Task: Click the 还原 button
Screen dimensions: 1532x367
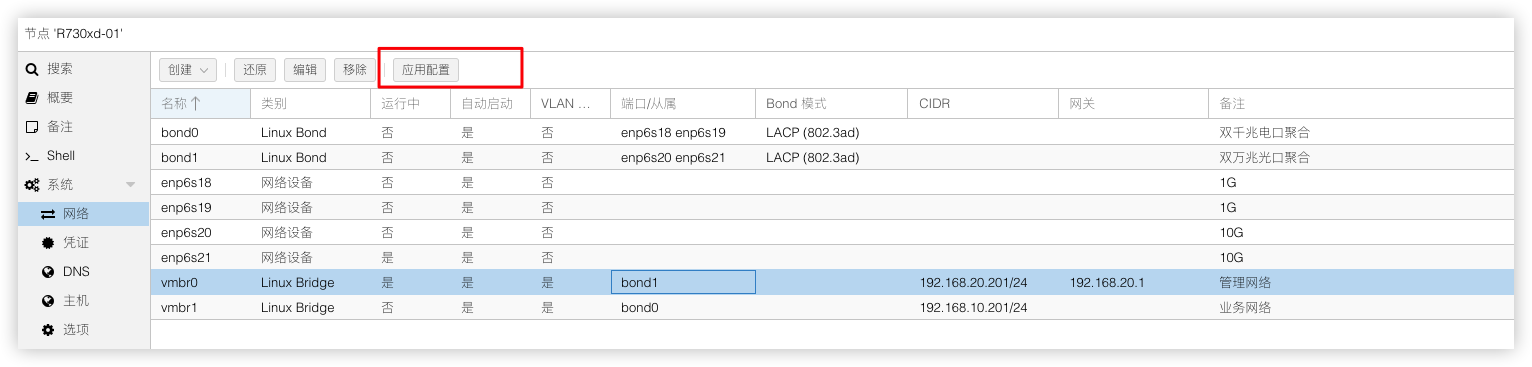Action: tap(255, 70)
